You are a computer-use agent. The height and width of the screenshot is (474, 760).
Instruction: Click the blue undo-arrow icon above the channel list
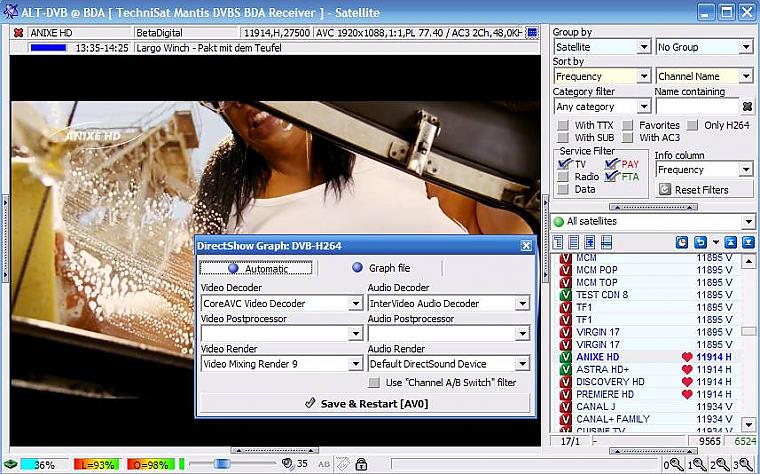click(700, 242)
